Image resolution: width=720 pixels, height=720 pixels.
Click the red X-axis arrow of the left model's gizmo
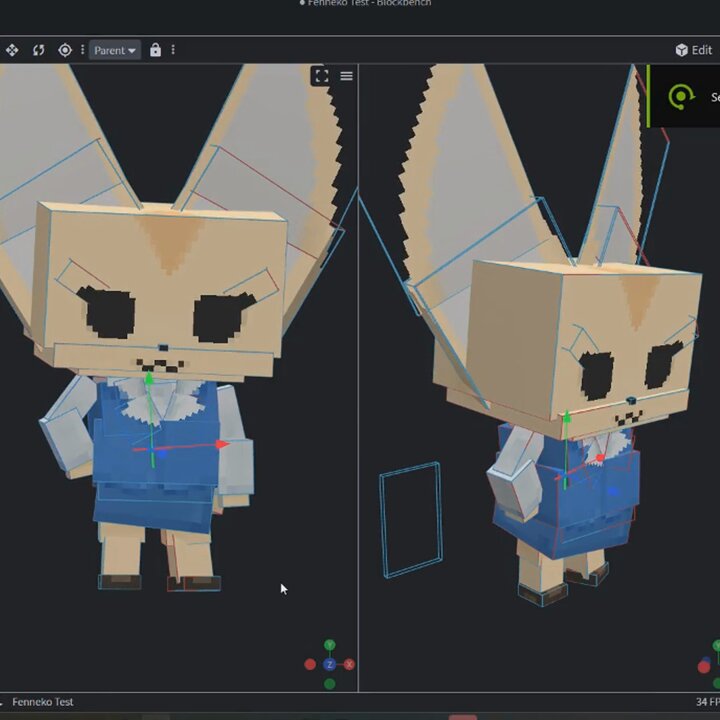point(222,444)
